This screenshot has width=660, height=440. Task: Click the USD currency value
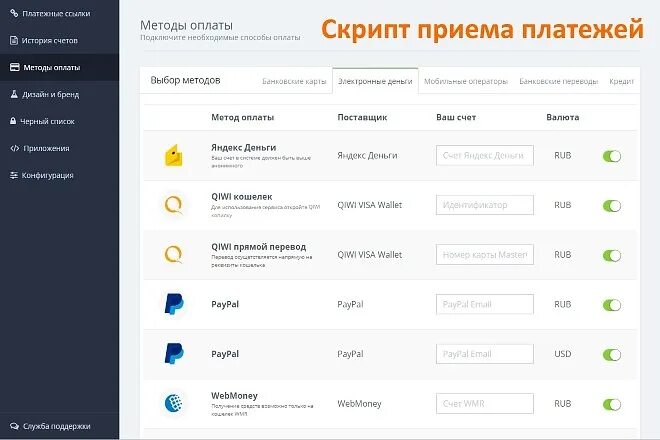(x=563, y=354)
